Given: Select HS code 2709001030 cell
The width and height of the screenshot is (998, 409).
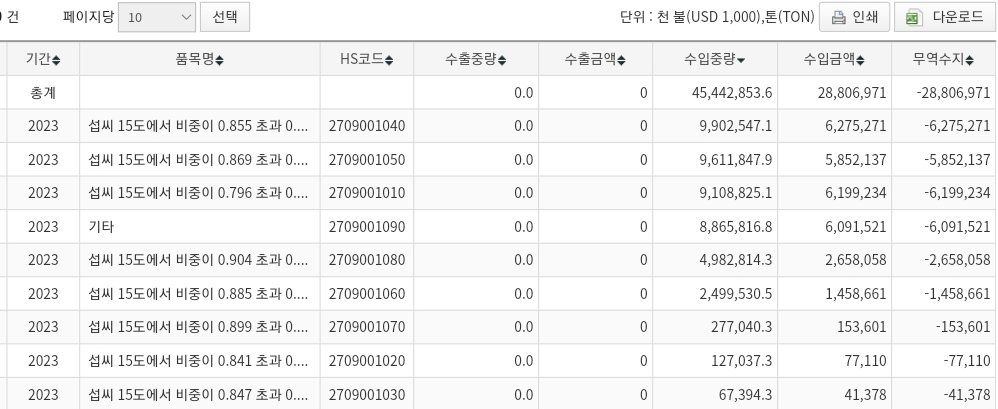Looking at the screenshot, I should pyautogui.click(x=366, y=395).
